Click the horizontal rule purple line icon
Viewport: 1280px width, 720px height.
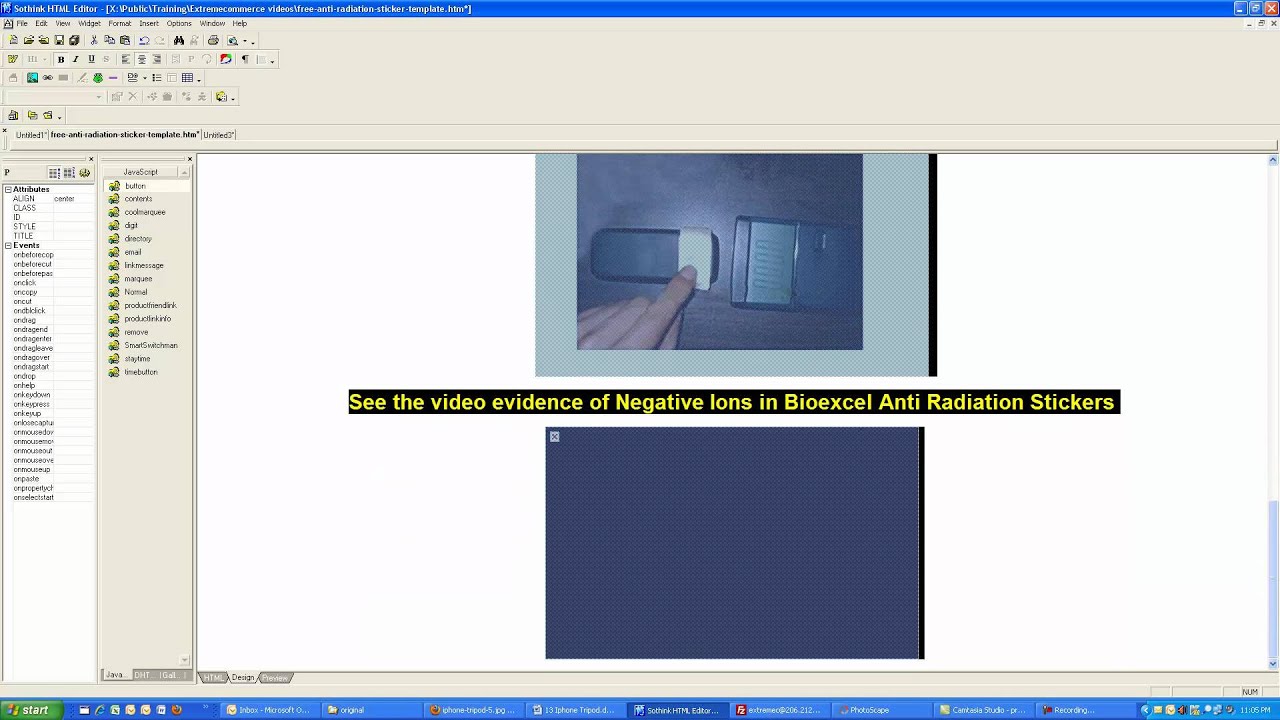tap(113, 78)
